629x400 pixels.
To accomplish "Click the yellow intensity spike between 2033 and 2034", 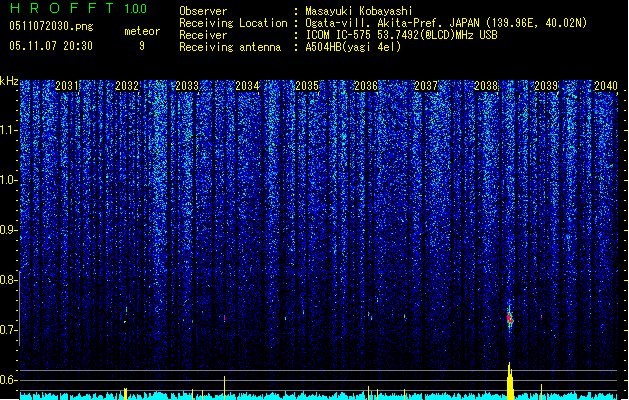I will click(x=224, y=388).
